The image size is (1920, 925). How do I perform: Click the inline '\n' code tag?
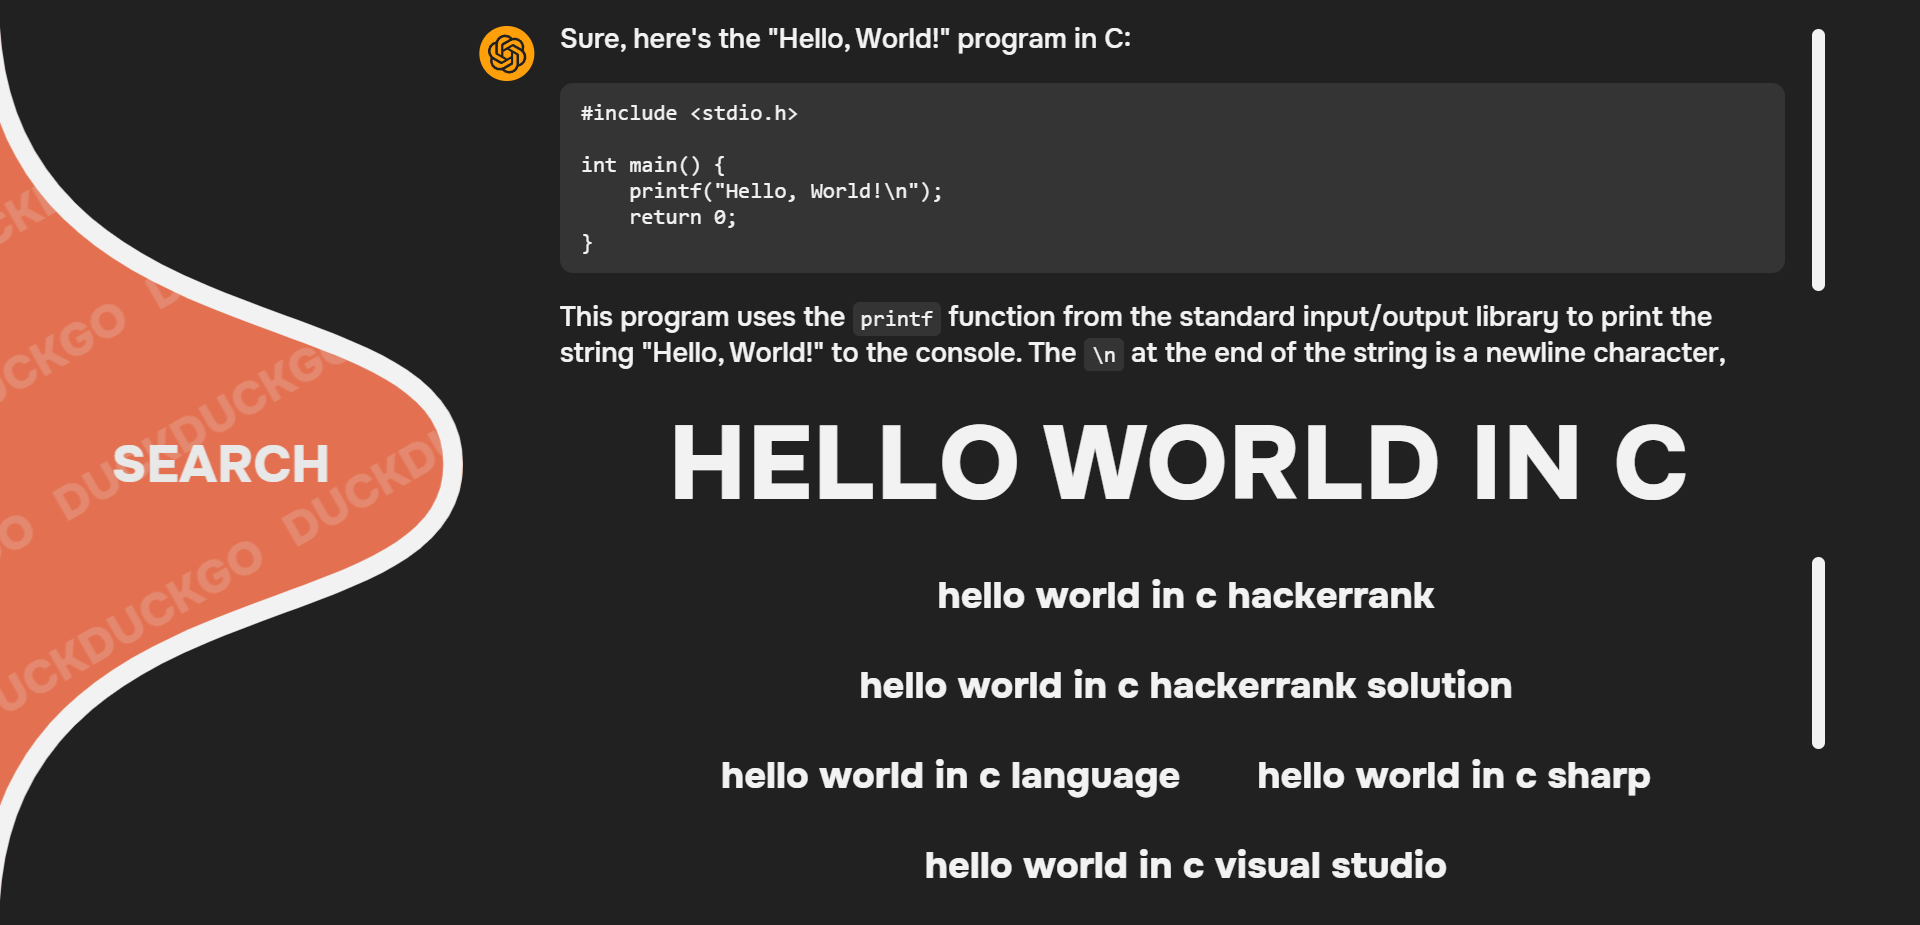click(1104, 354)
